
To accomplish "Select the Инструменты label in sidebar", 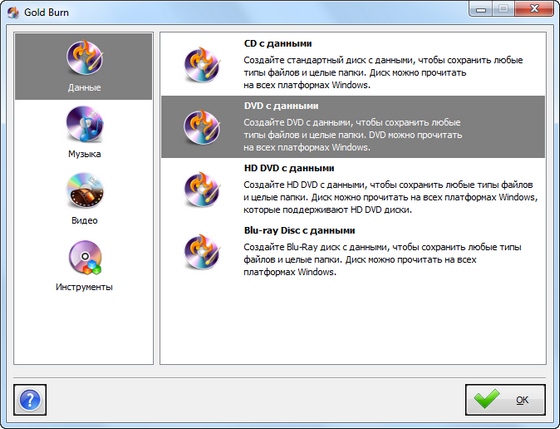I will click(x=84, y=287).
